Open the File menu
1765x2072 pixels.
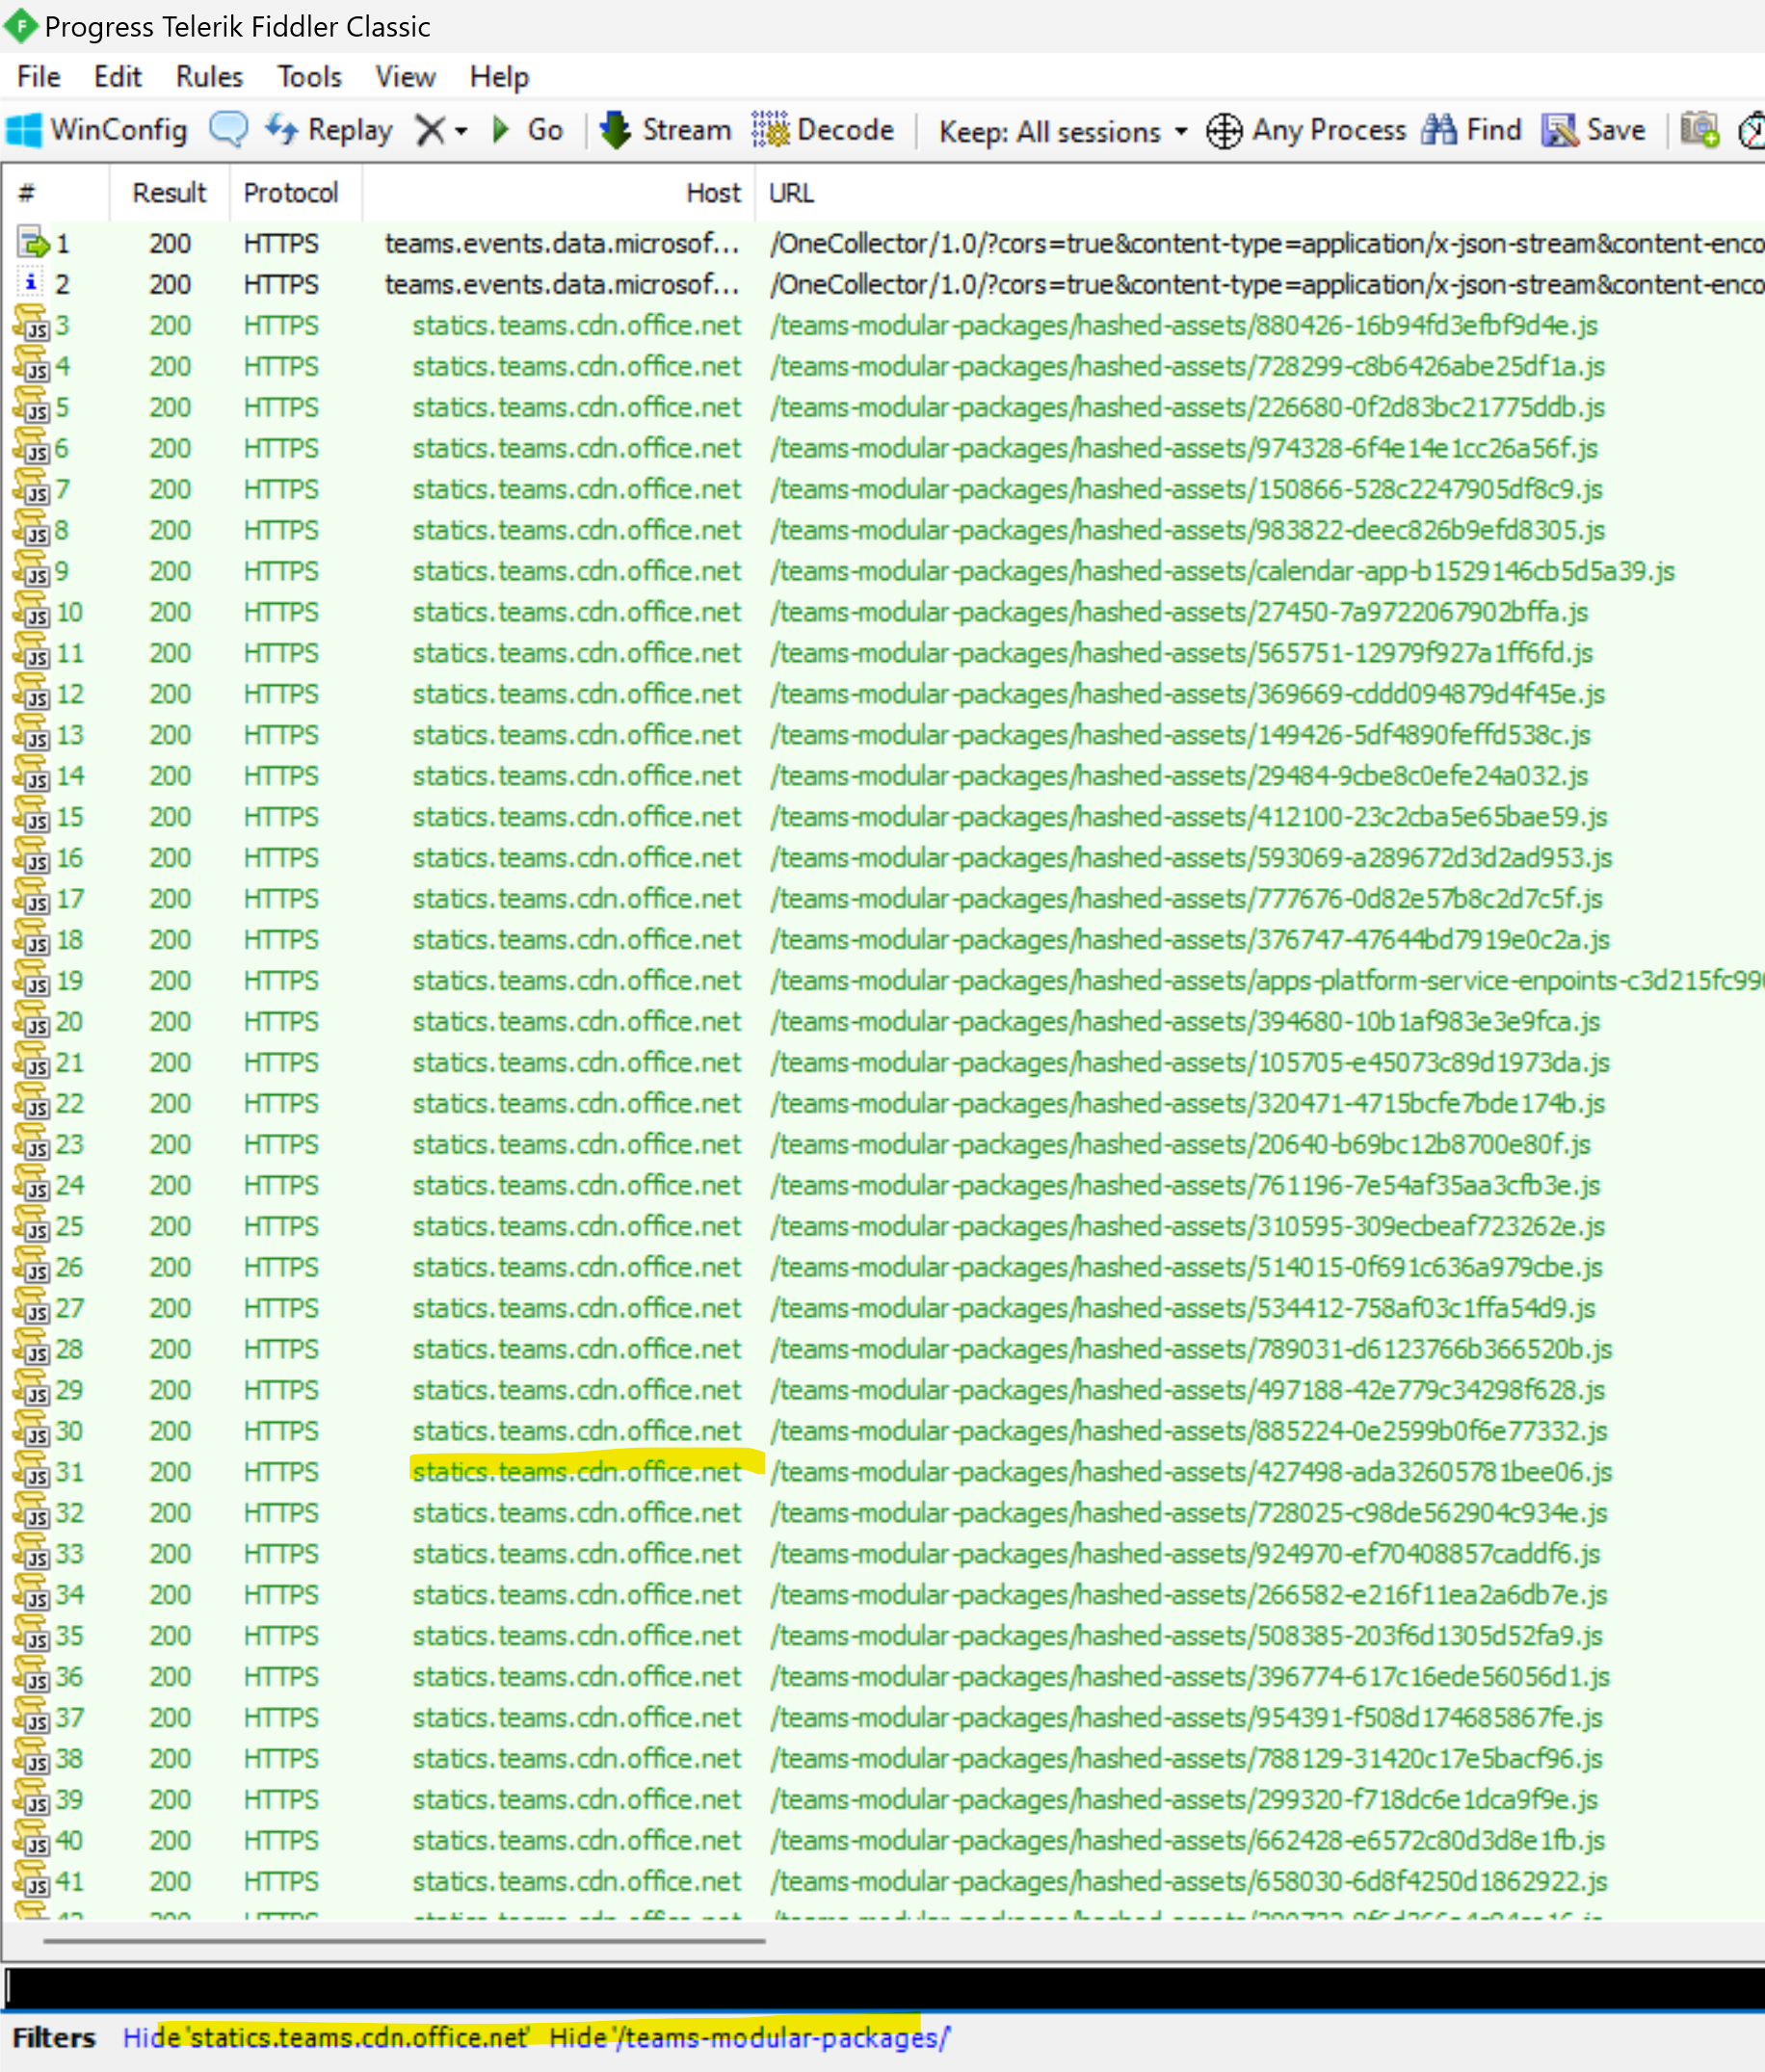coord(39,77)
